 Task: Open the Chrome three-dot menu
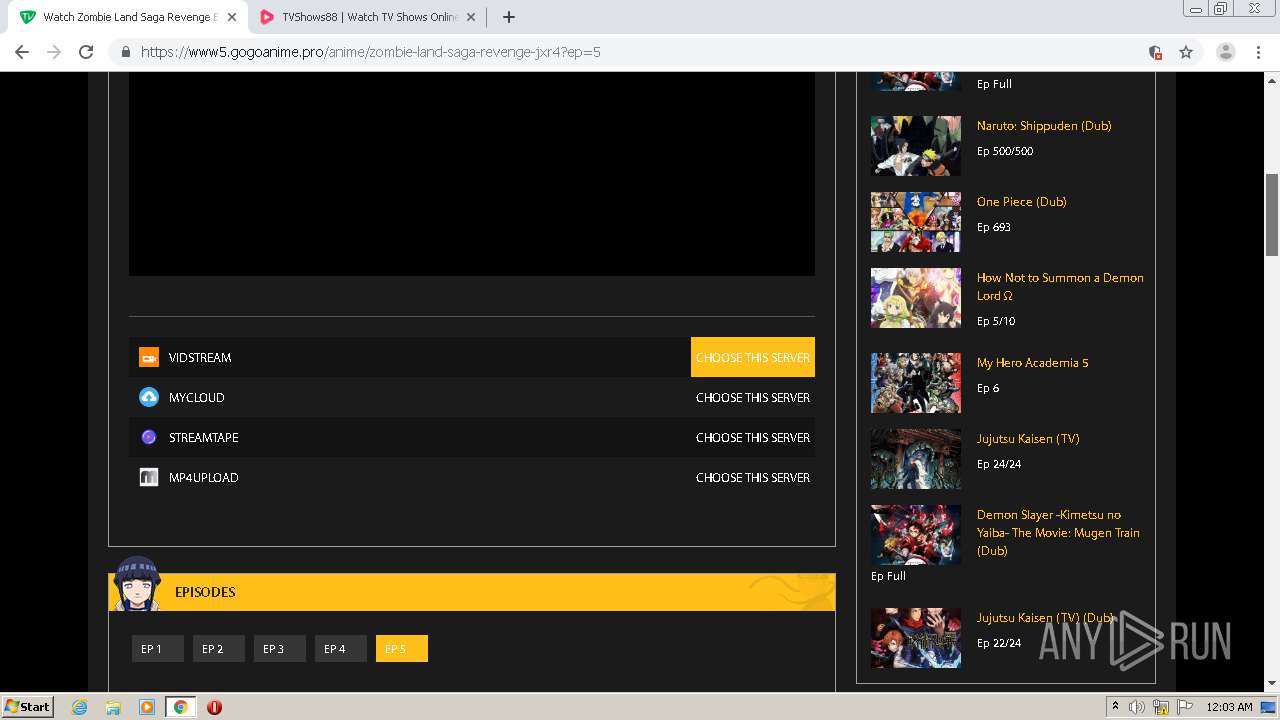pos(1259,52)
